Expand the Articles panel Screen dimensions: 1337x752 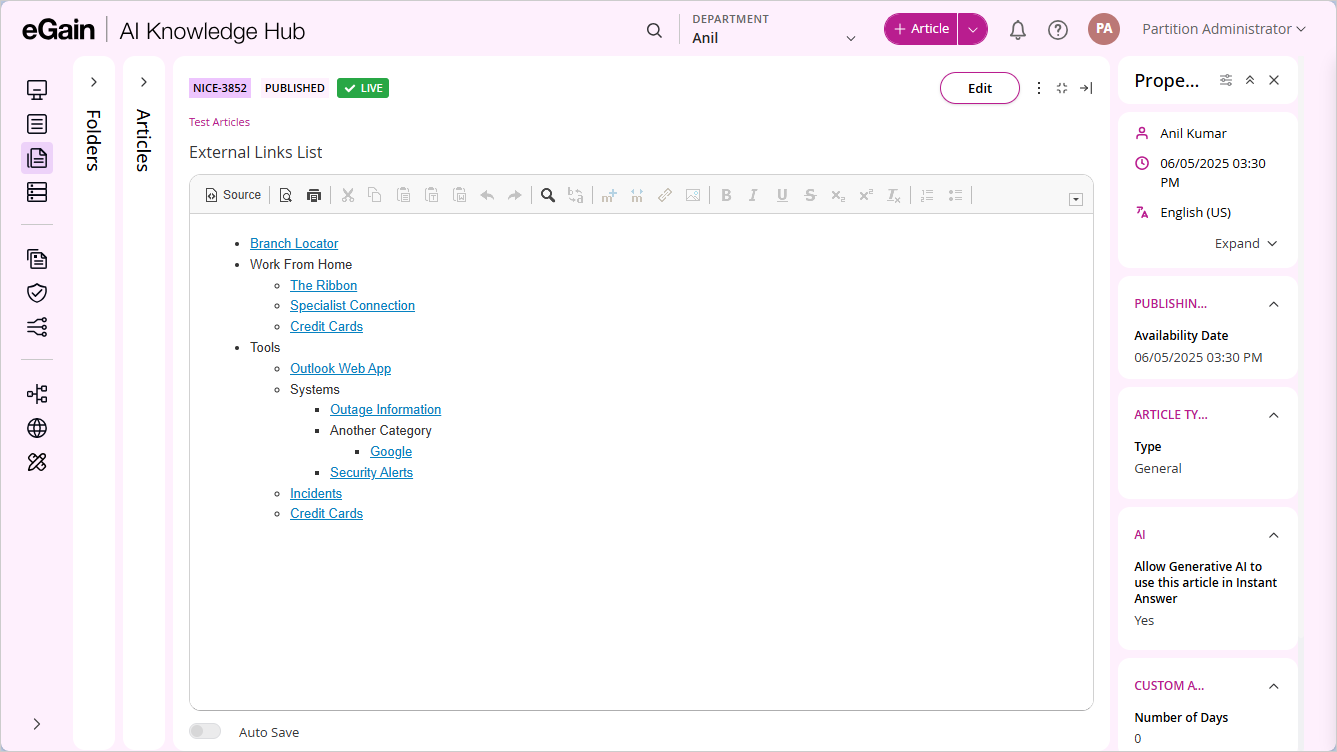coord(143,83)
